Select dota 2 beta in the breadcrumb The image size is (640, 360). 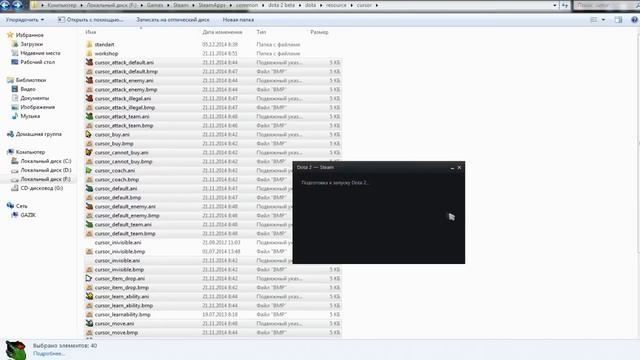tap(281, 5)
